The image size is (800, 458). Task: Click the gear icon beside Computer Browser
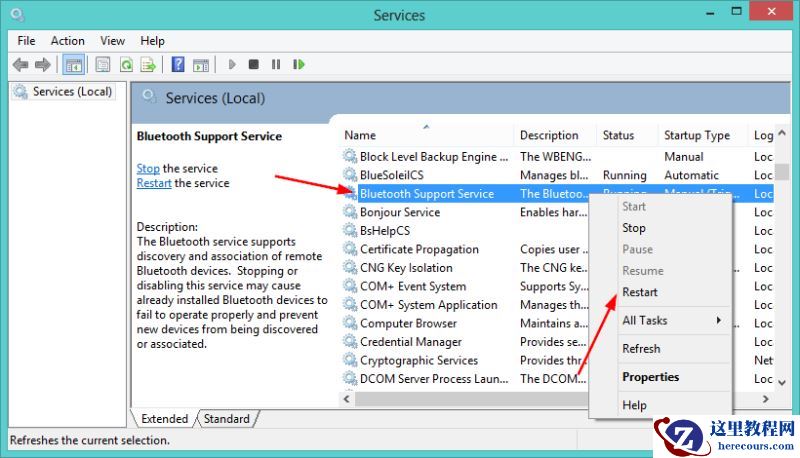(x=350, y=323)
